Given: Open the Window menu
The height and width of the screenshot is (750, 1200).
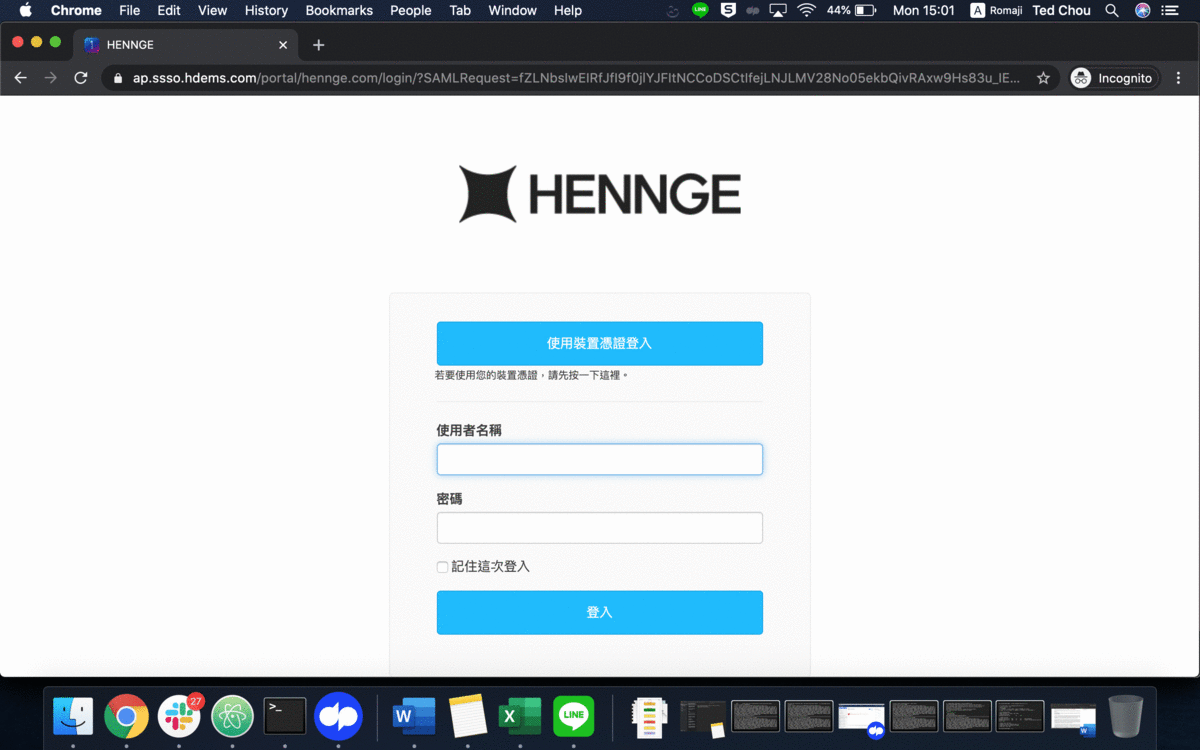Looking at the screenshot, I should pyautogui.click(x=512, y=10).
